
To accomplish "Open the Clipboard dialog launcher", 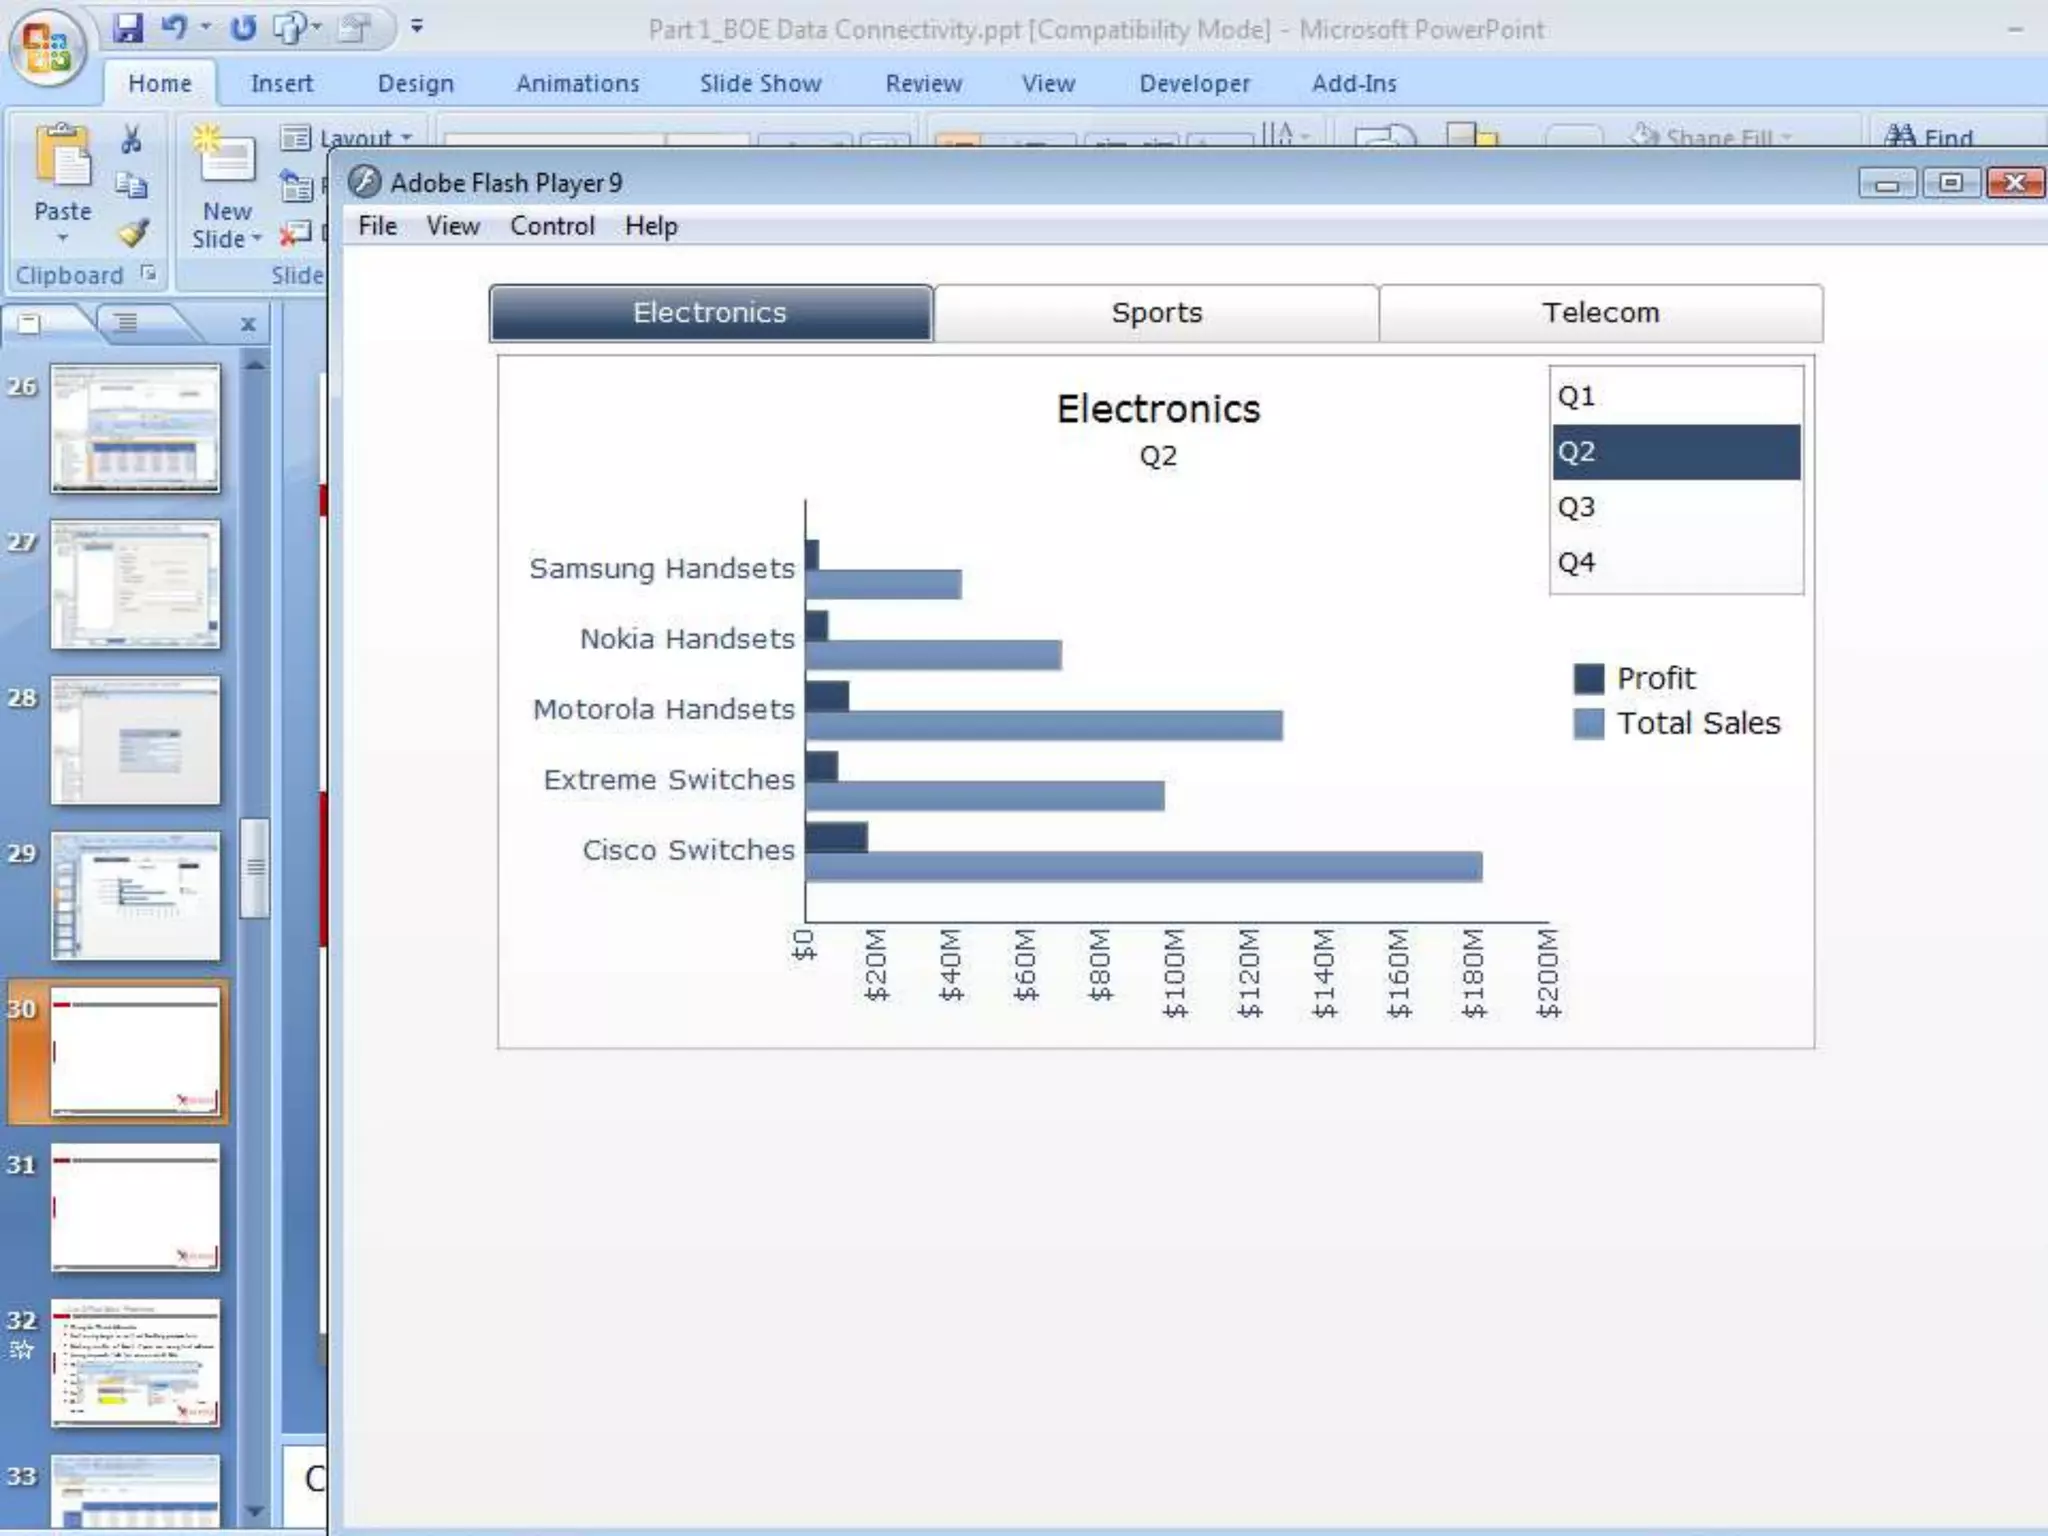I will pyautogui.click(x=149, y=272).
